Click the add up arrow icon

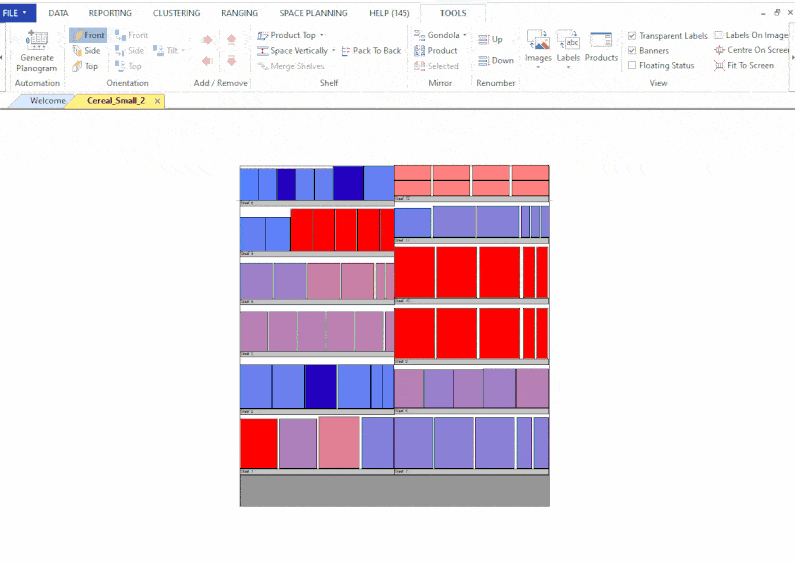click(231, 40)
